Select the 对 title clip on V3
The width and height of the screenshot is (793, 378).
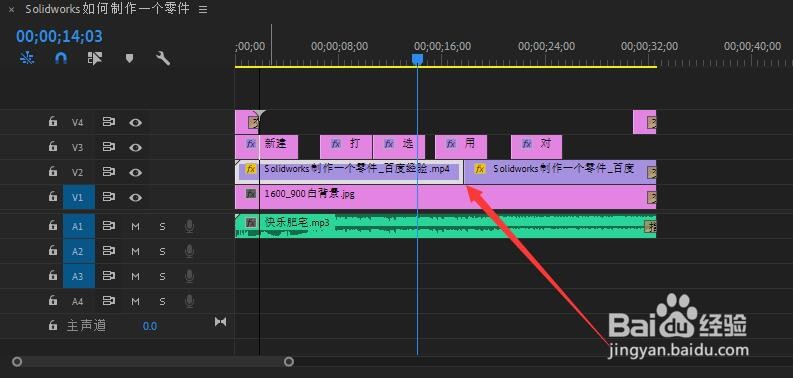536,147
